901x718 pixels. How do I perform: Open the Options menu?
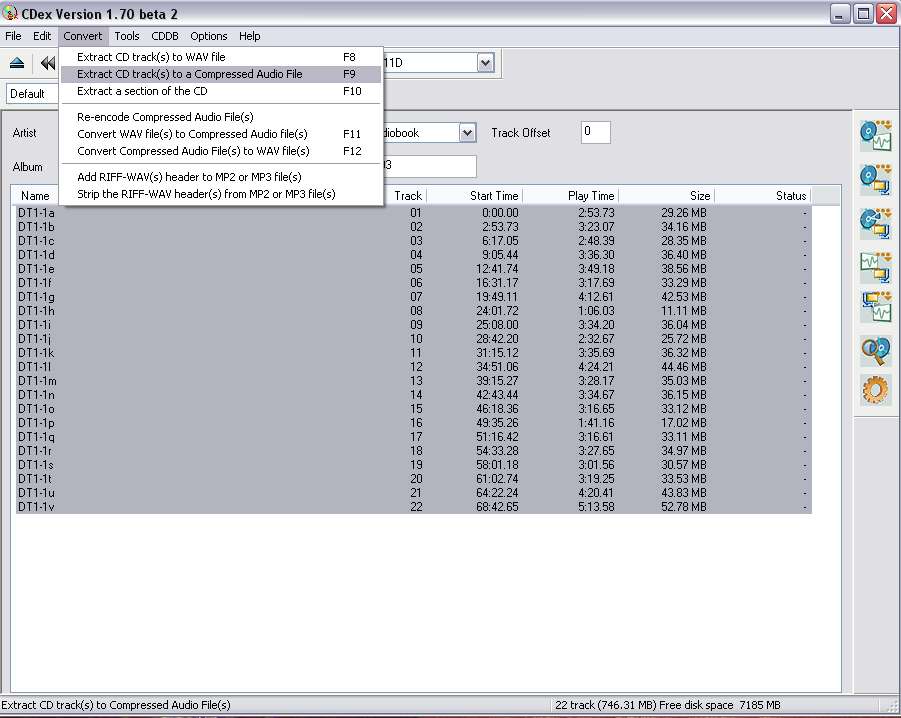[209, 36]
